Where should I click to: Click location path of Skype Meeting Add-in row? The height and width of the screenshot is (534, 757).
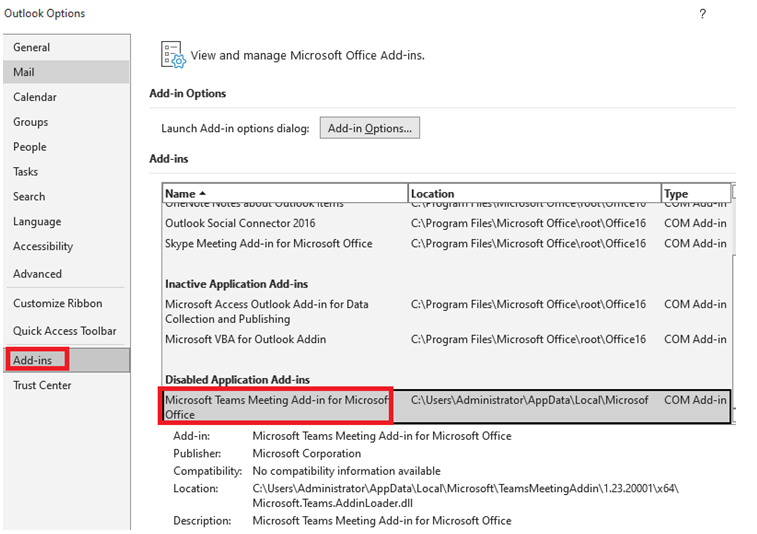[528, 243]
